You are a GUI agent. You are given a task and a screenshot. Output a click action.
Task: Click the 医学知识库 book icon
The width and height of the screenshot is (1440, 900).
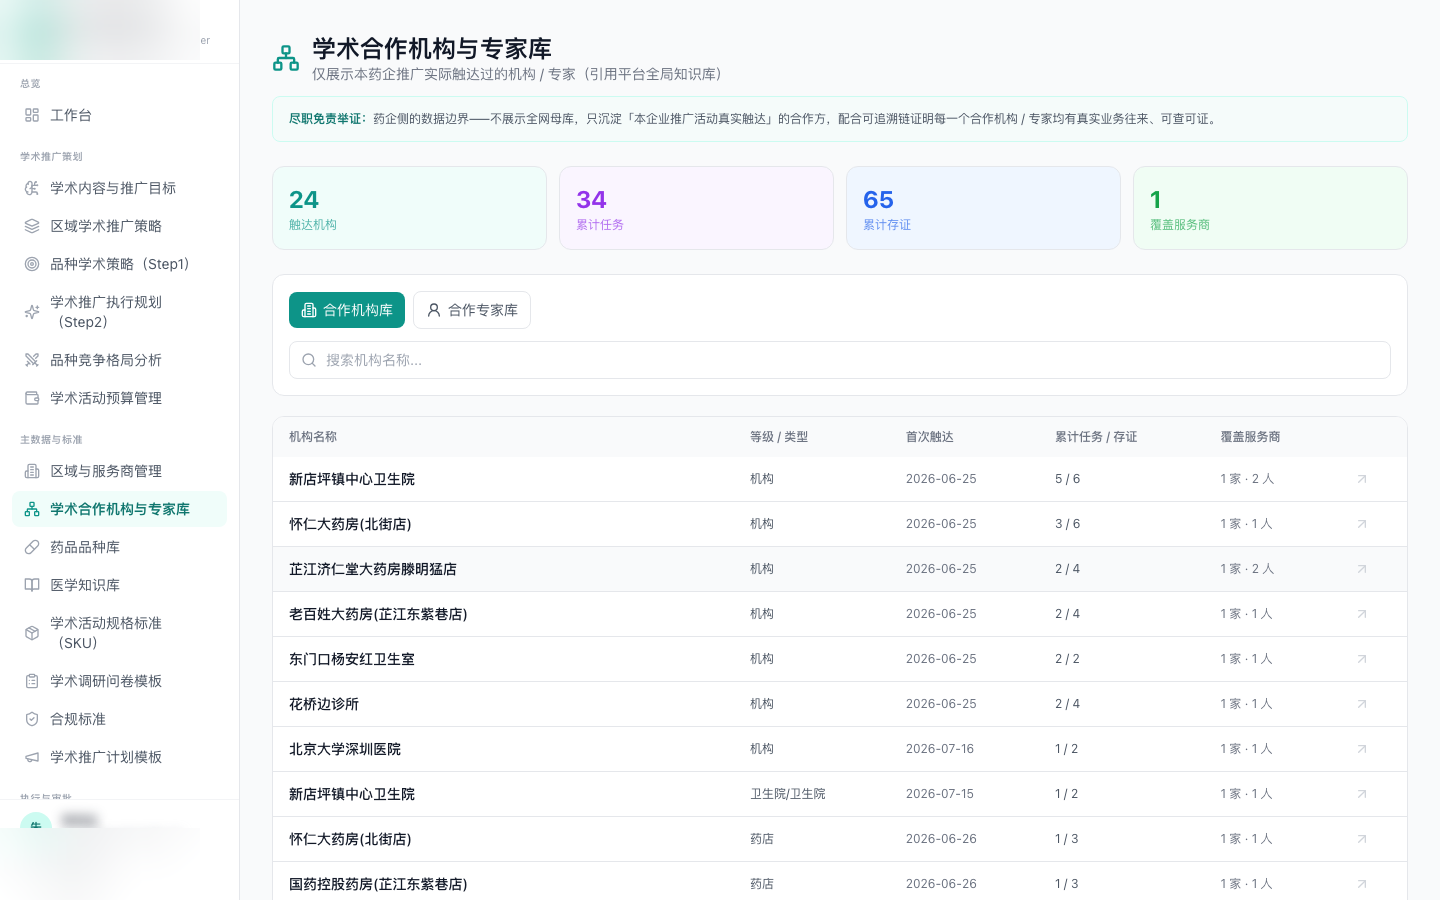(x=32, y=585)
